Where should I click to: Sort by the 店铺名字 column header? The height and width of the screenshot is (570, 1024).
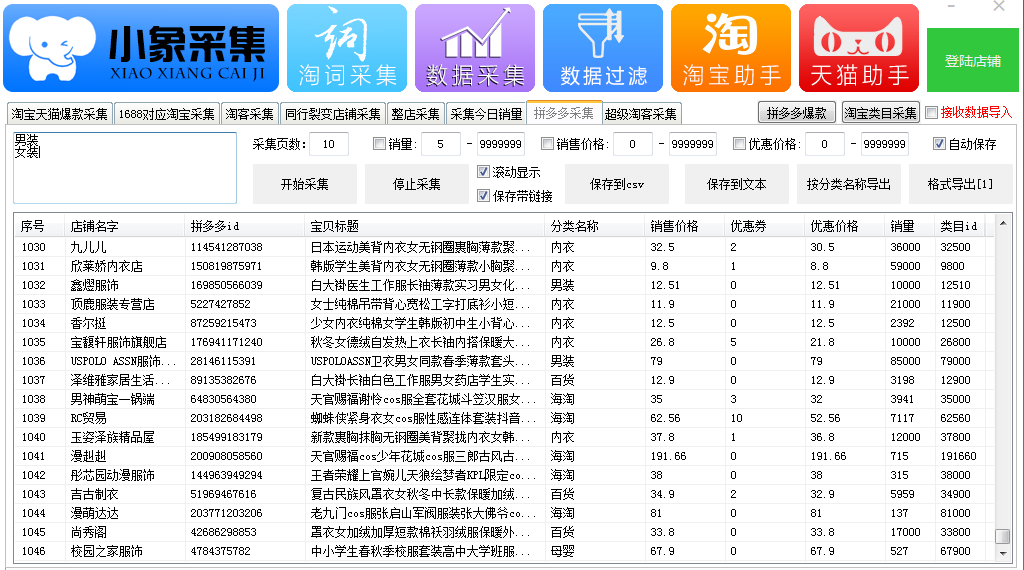125,226
